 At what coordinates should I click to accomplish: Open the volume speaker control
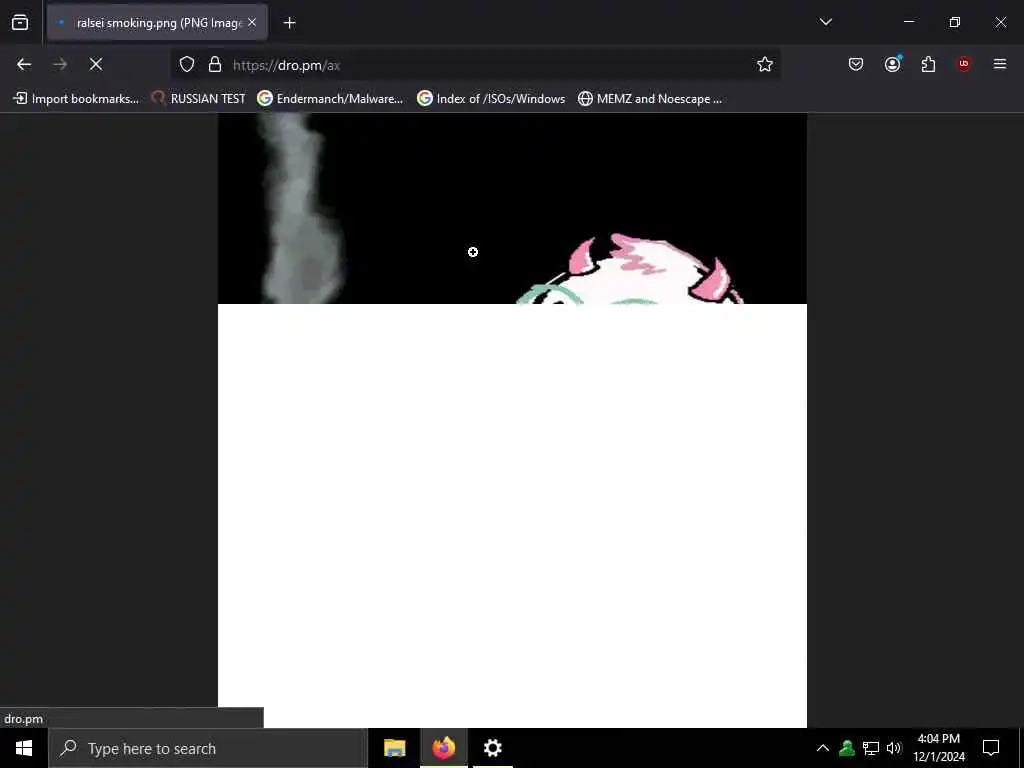pyautogui.click(x=894, y=748)
